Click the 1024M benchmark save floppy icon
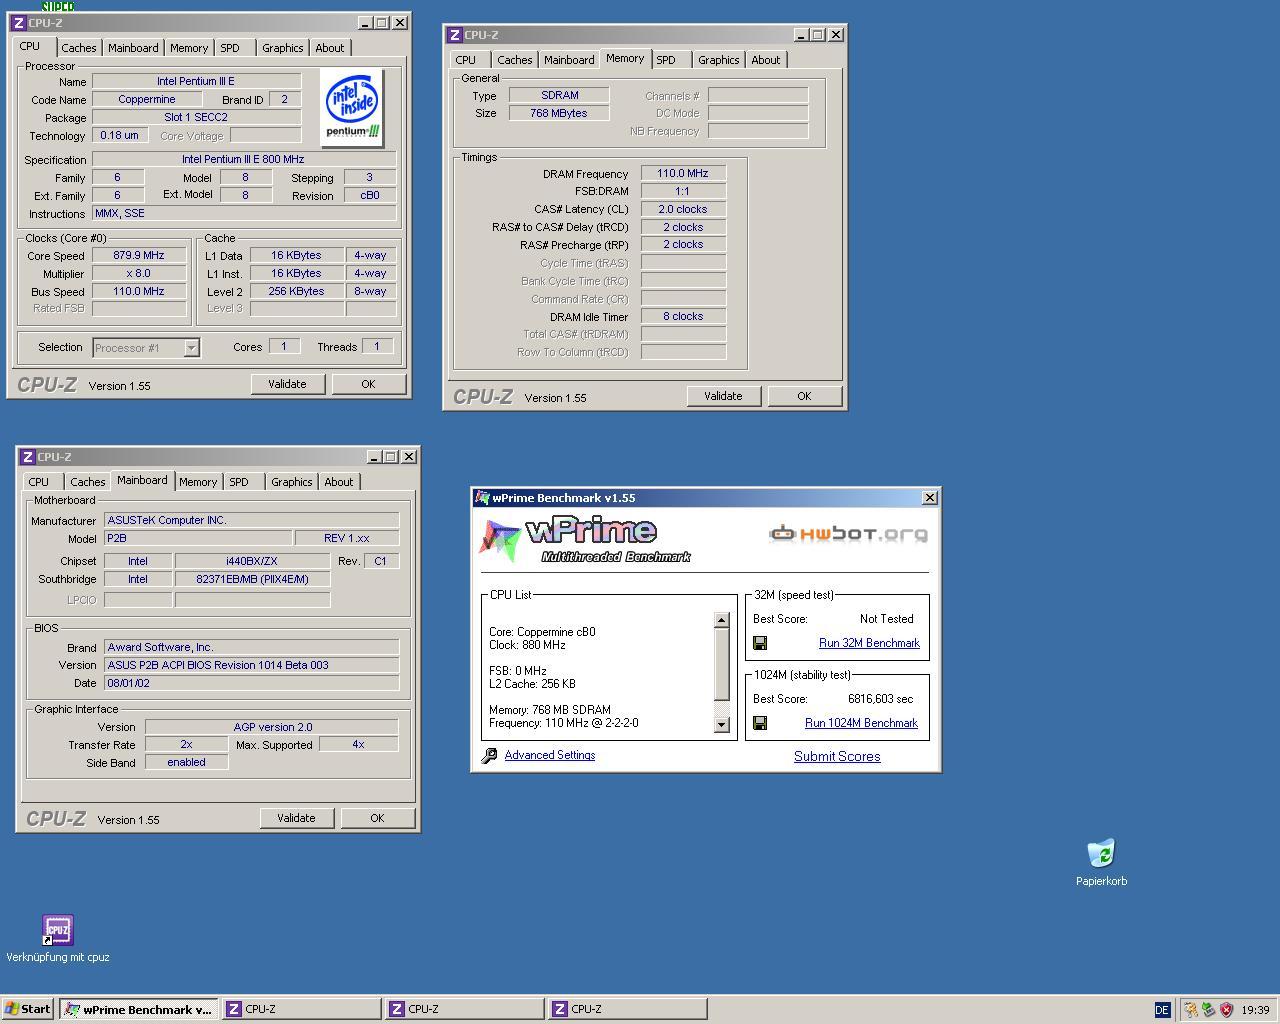This screenshot has height=1024, width=1280. (760, 723)
